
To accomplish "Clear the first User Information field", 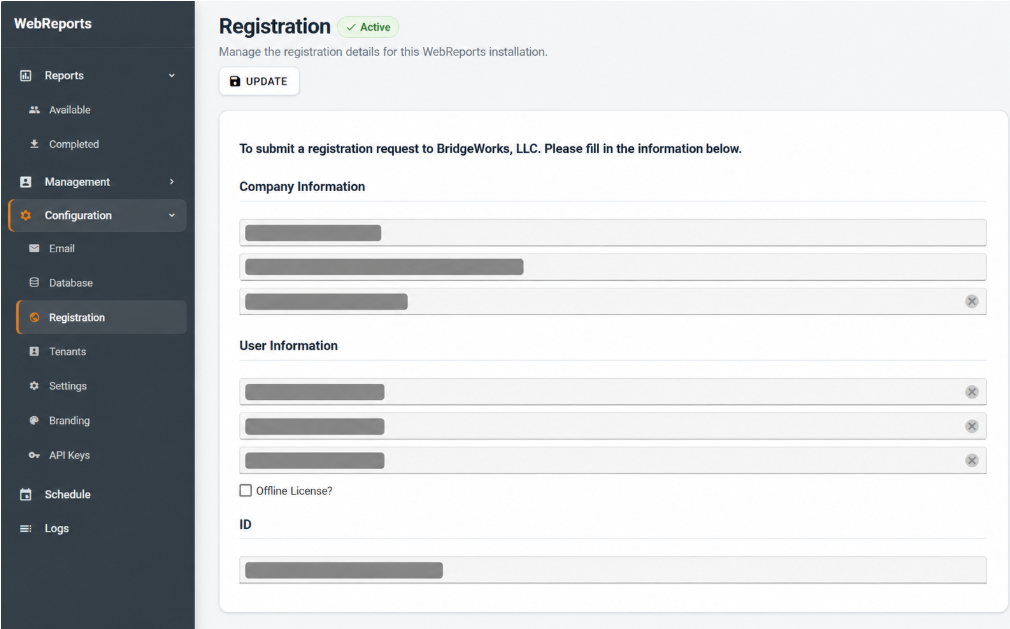I will [x=971, y=391].
